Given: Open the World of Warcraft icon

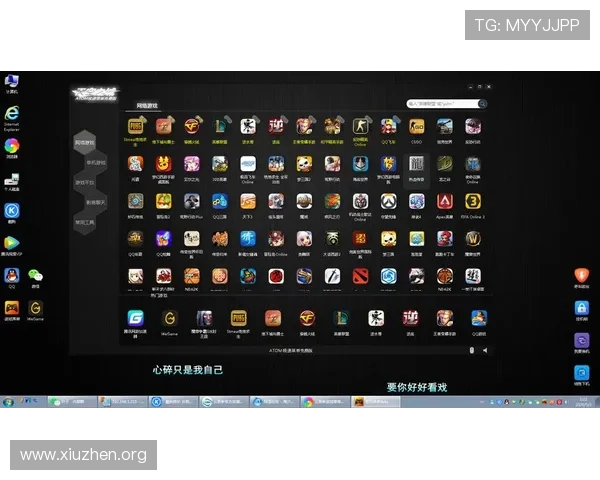Looking at the screenshot, I should (473, 238).
